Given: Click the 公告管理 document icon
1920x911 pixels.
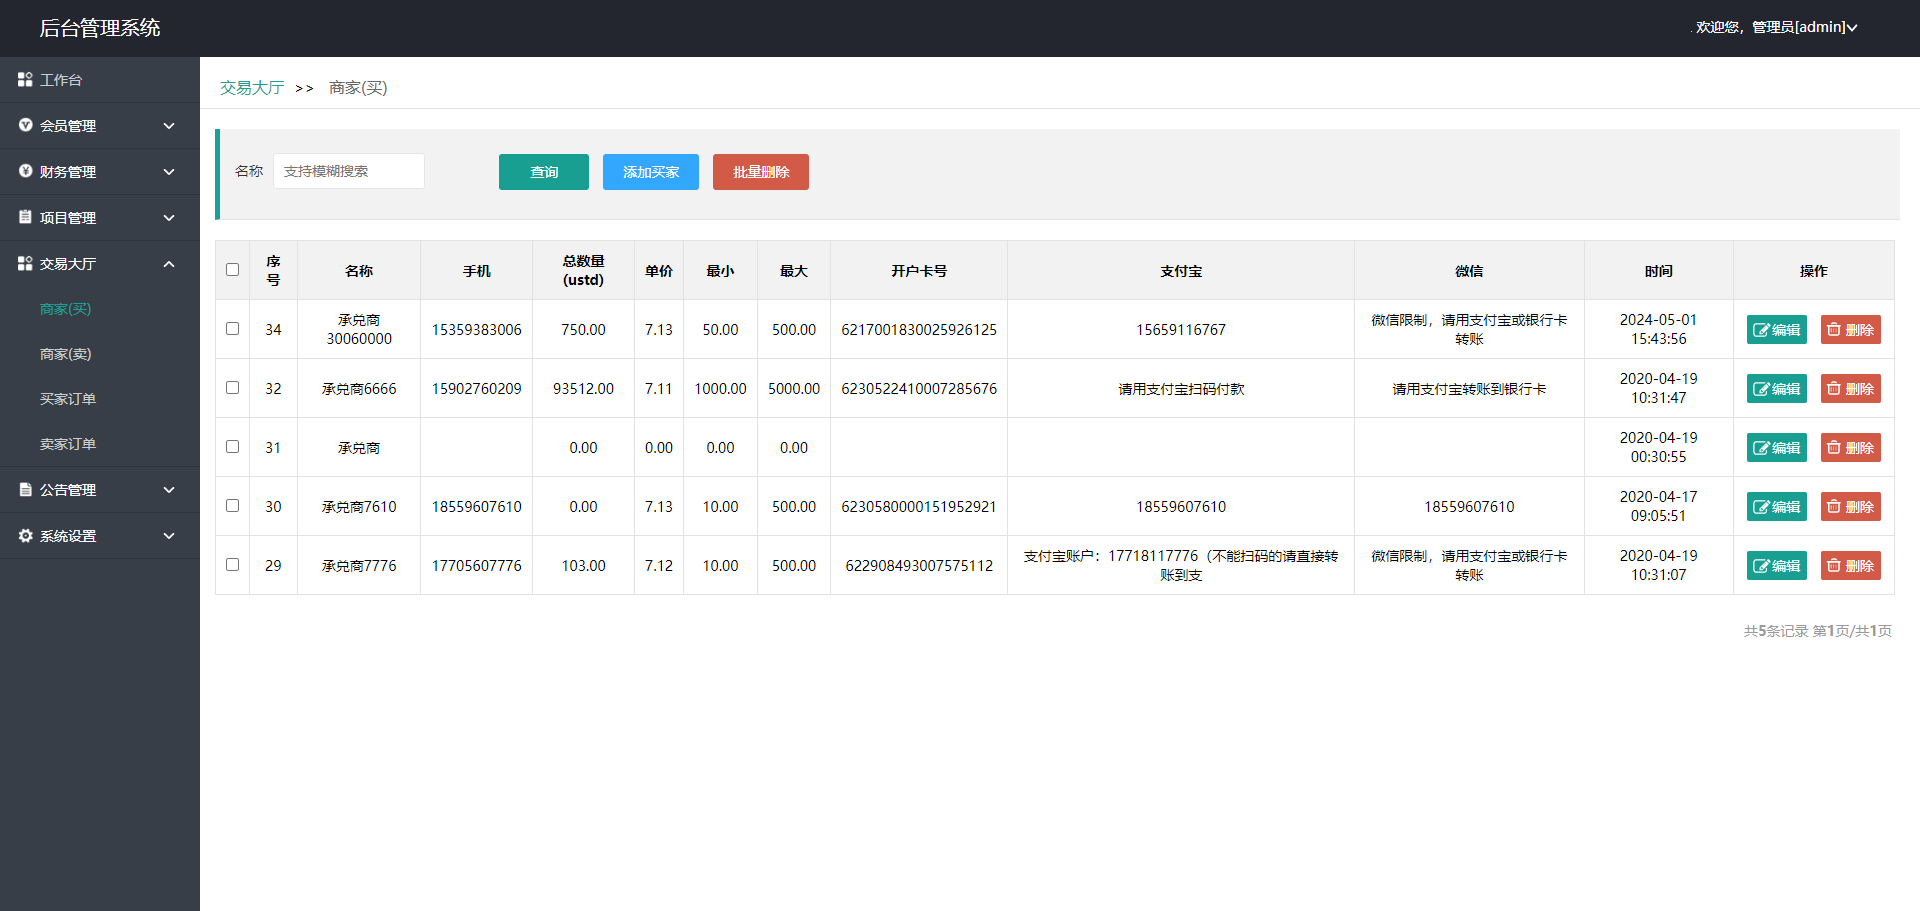Looking at the screenshot, I should coord(25,489).
